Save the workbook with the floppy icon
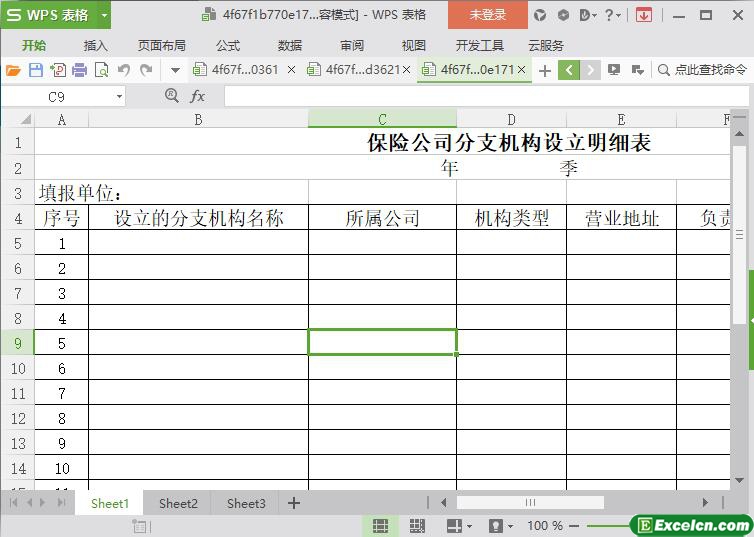 36,70
